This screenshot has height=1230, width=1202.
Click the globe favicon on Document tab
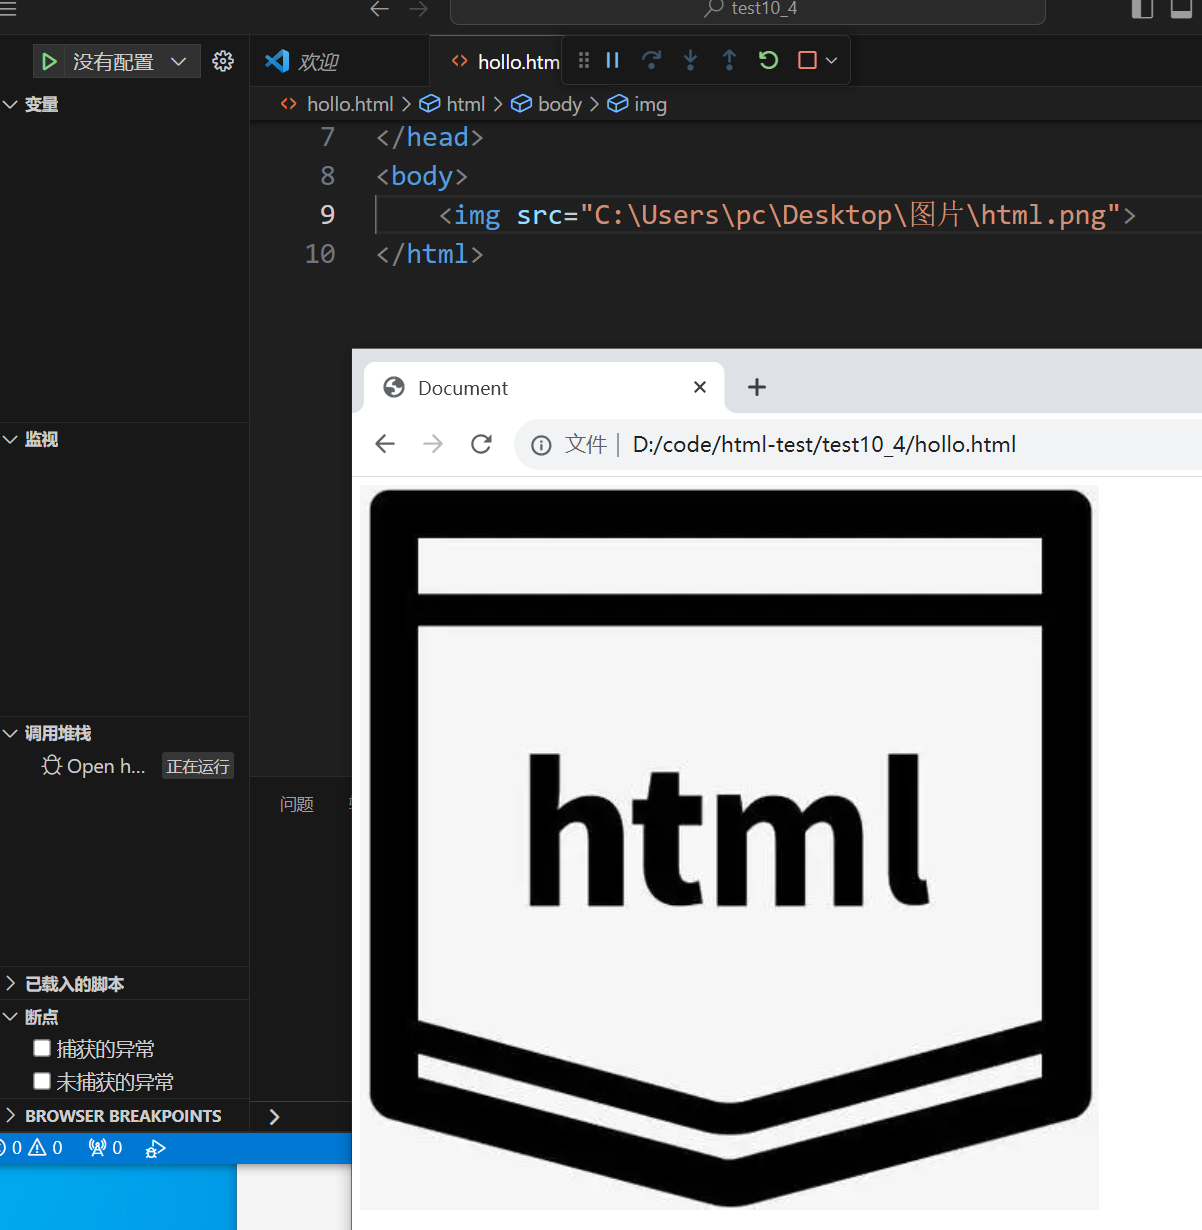click(x=394, y=387)
